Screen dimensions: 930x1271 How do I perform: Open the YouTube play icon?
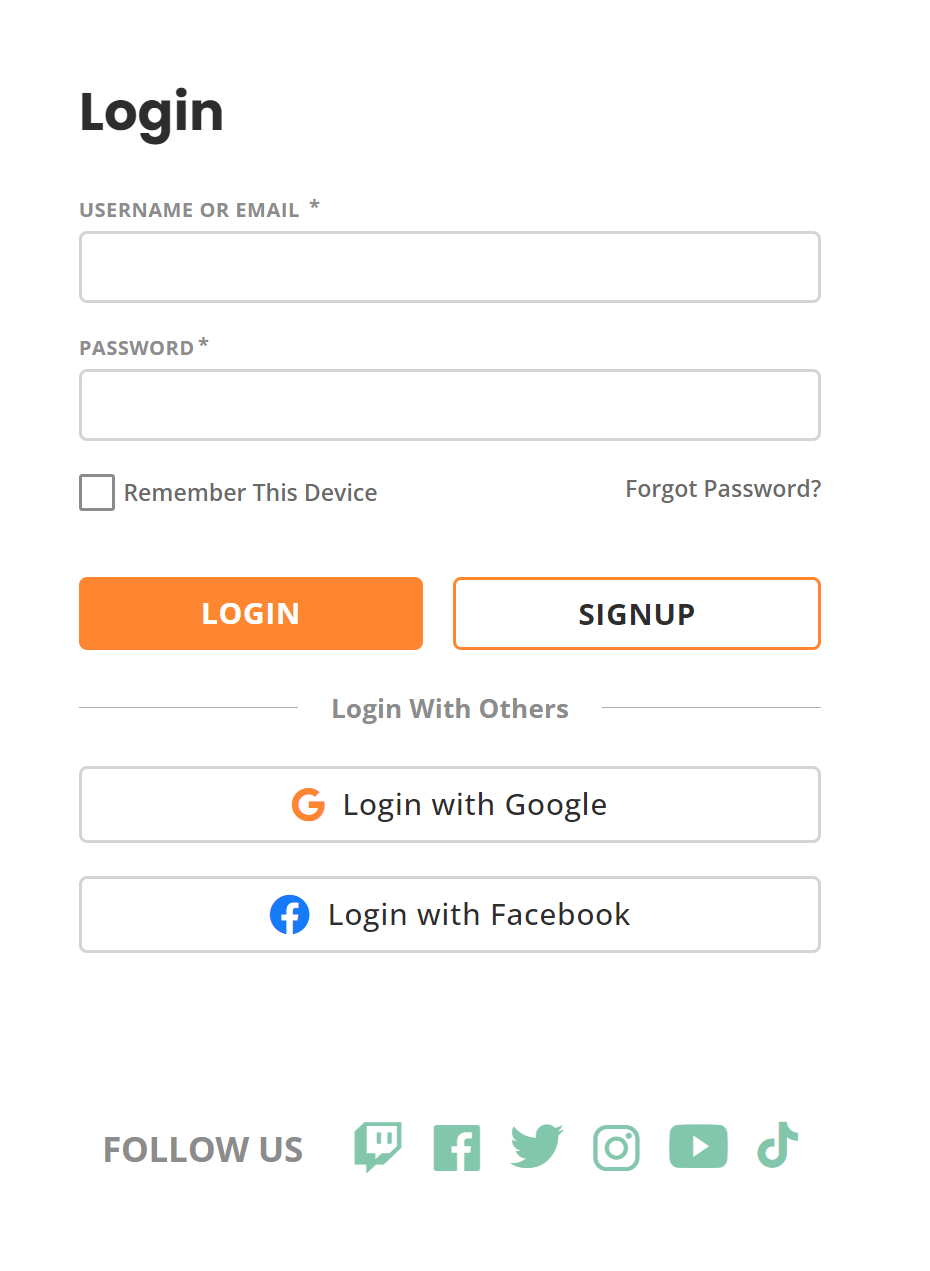698,1147
